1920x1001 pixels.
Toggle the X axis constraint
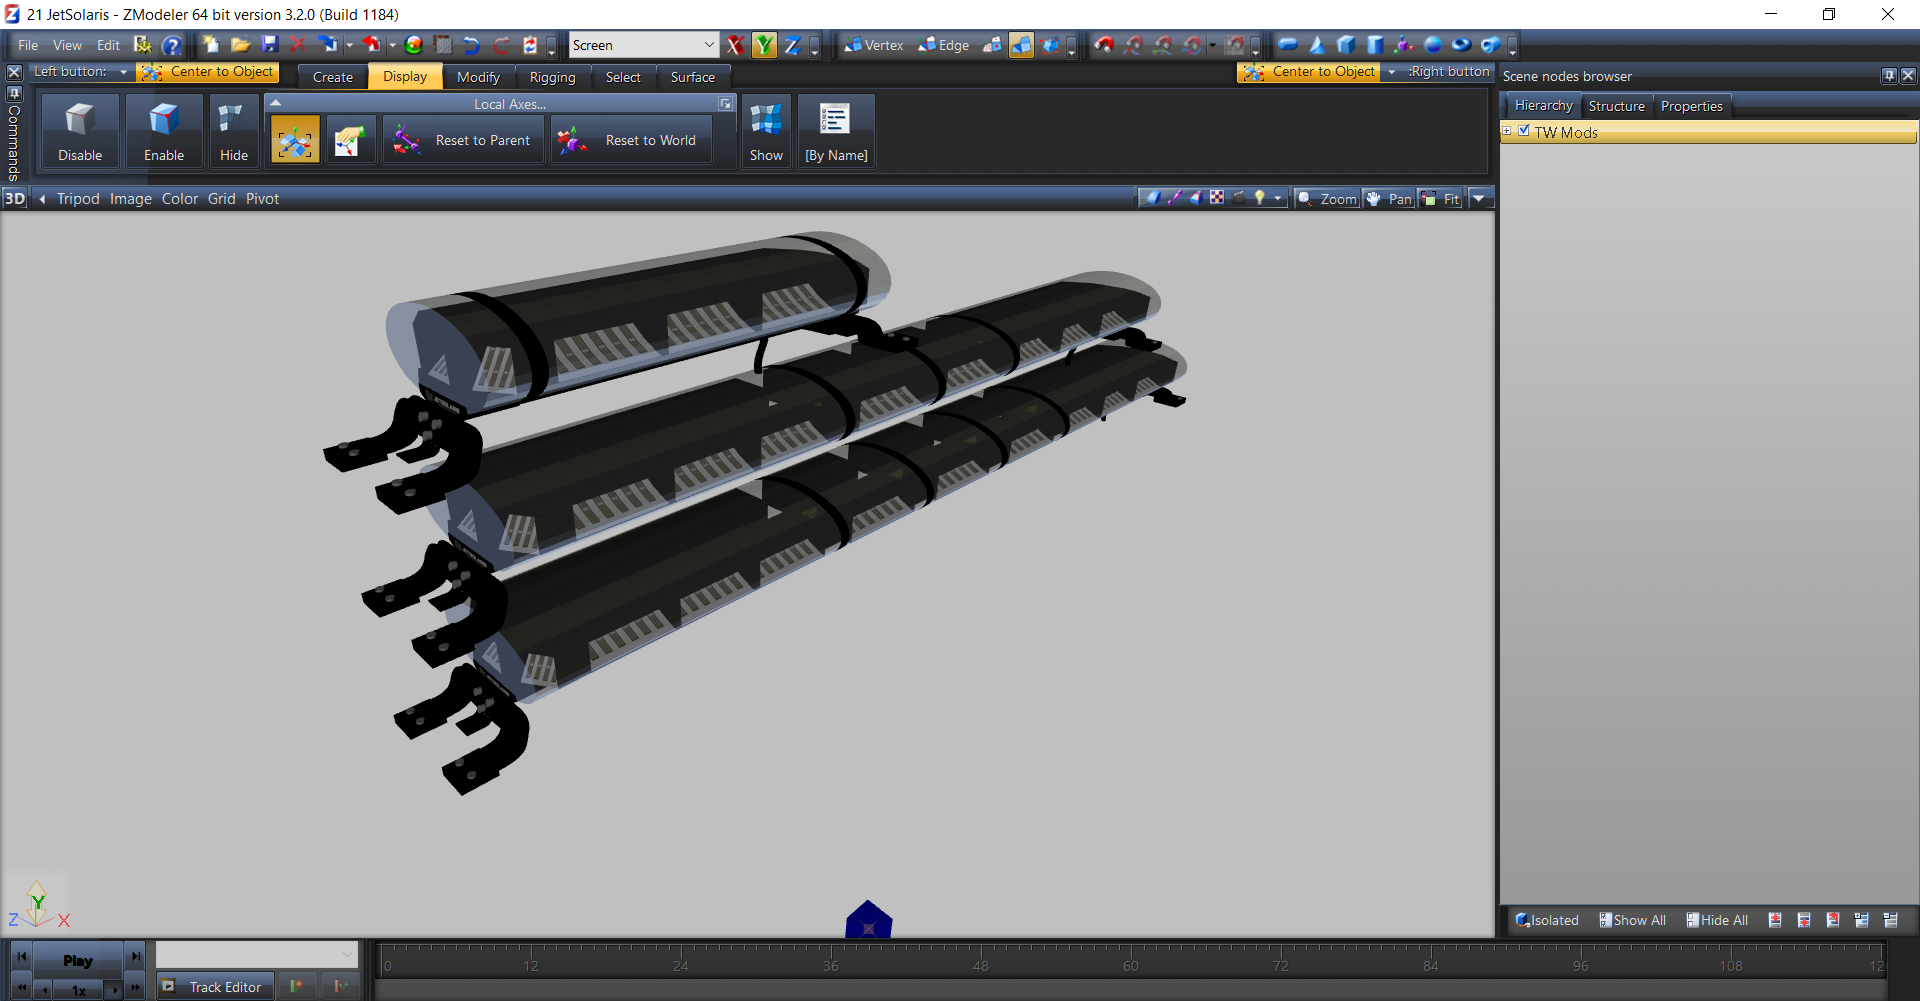pos(735,45)
